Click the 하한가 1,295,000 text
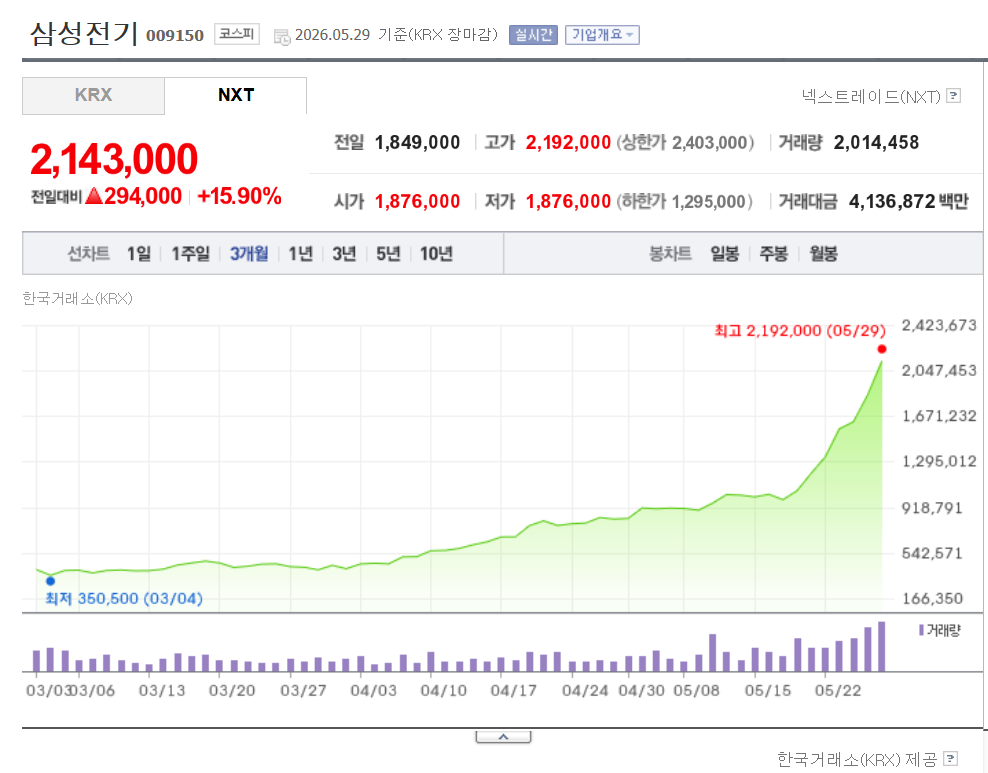Screen dimensions: 988x773 (684, 202)
